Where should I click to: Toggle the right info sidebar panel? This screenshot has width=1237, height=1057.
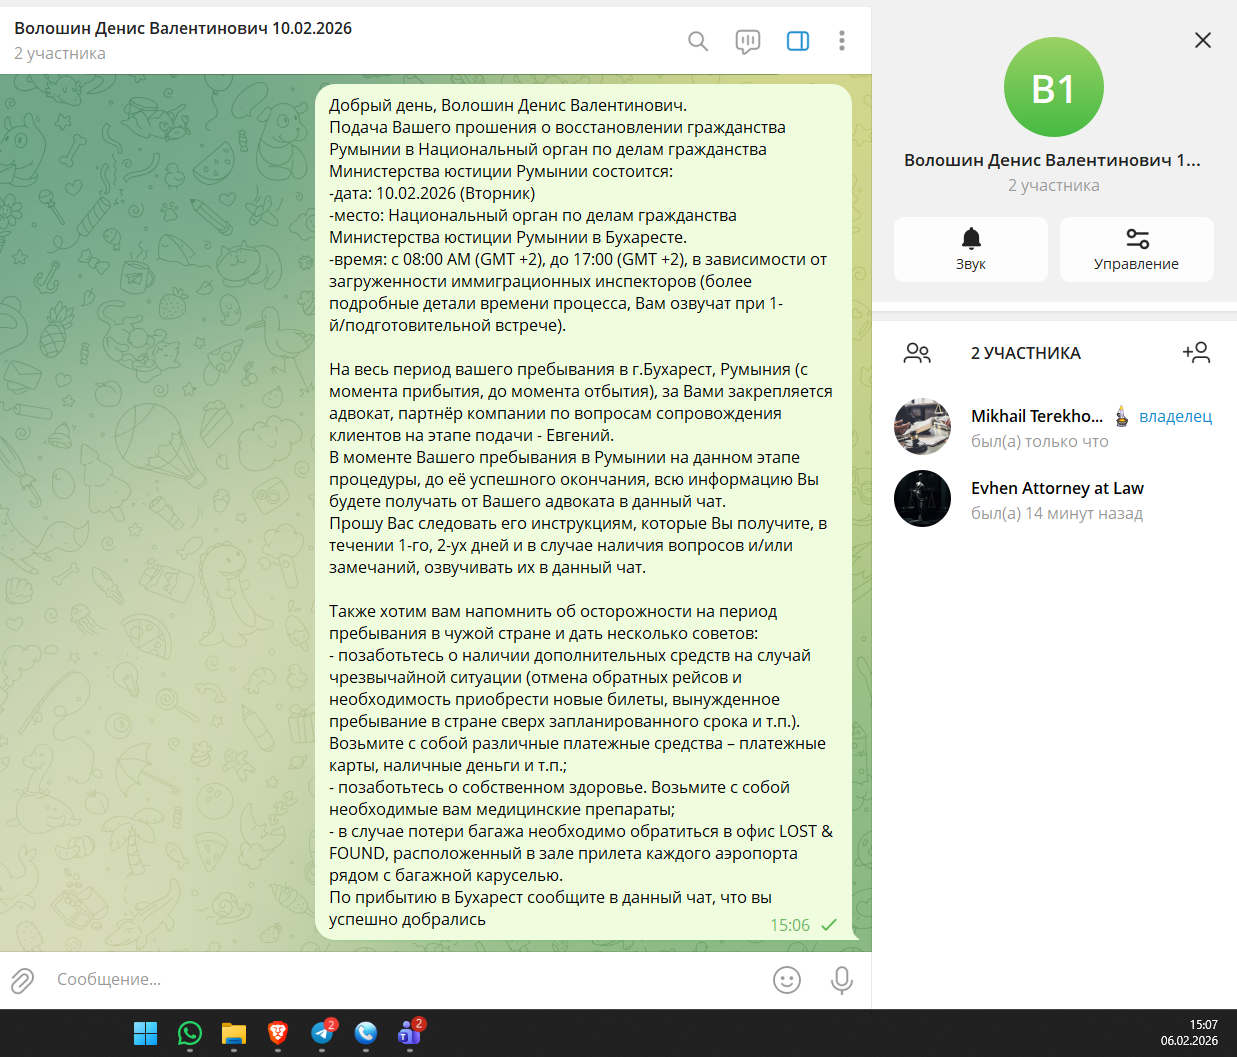pos(798,41)
